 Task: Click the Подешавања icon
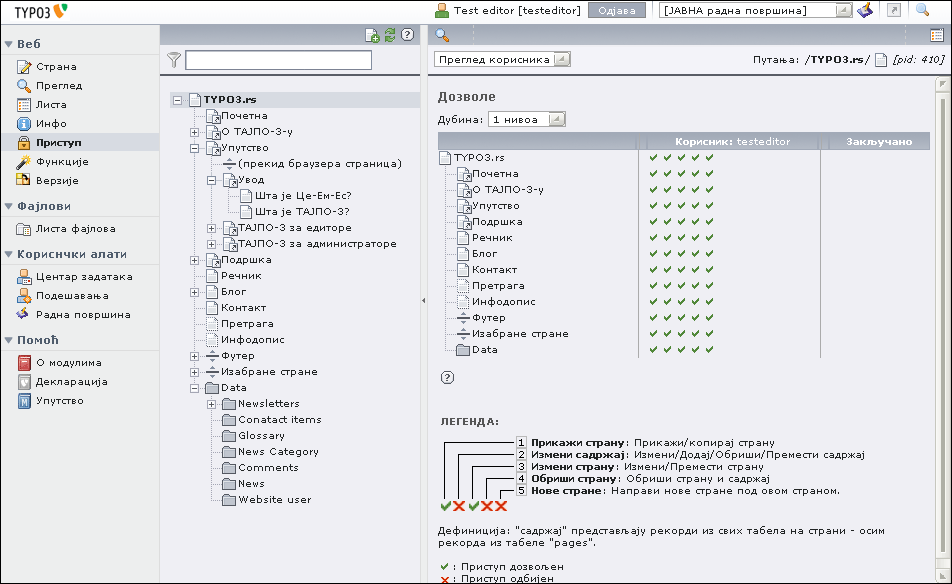coord(24,296)
